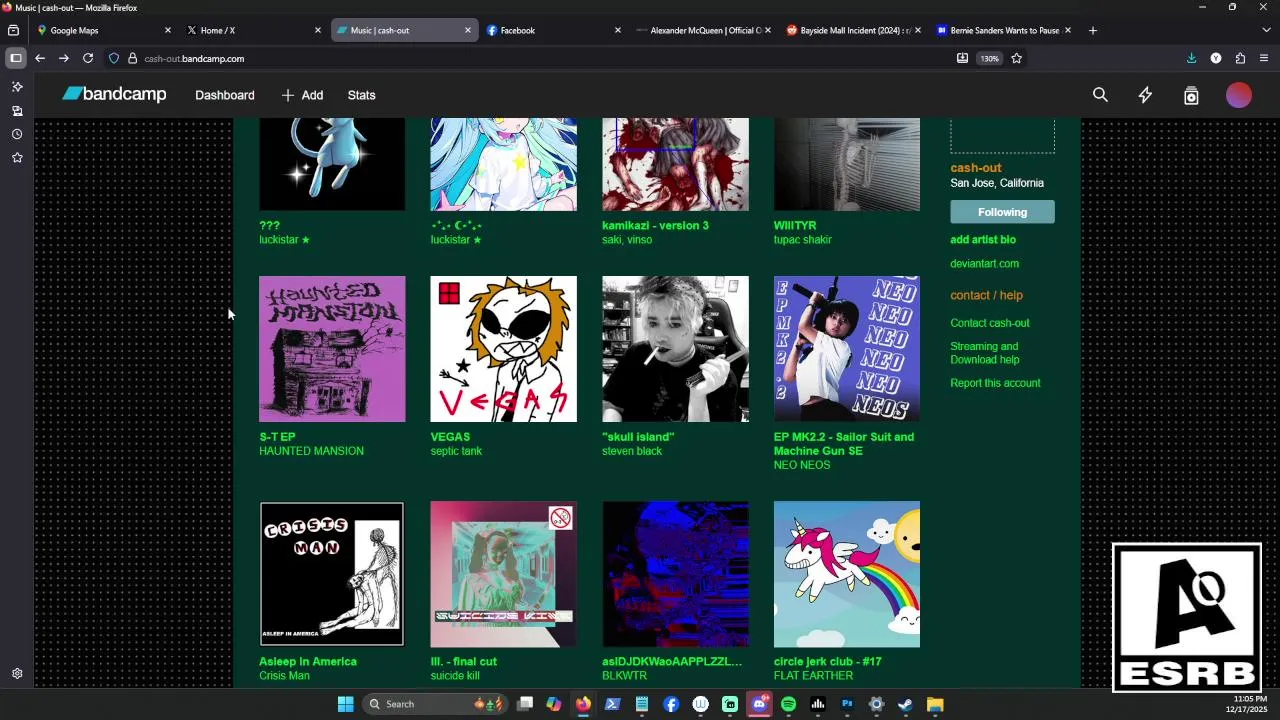This screenshot has height=720, width=1280.
Task: Click the browser back arrow
Action: click(40, 58)
